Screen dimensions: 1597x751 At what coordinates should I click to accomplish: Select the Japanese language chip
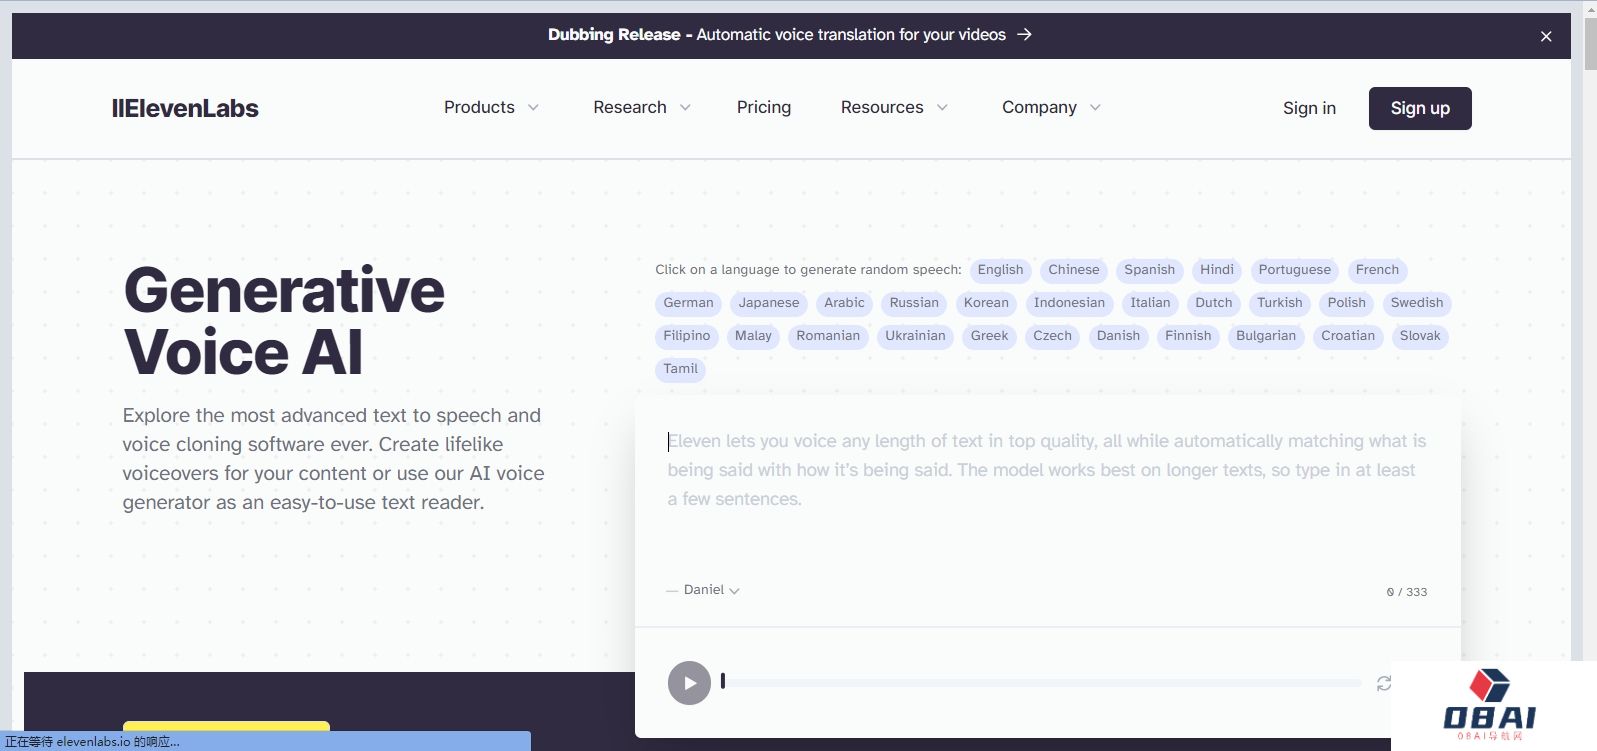(769, 303)
